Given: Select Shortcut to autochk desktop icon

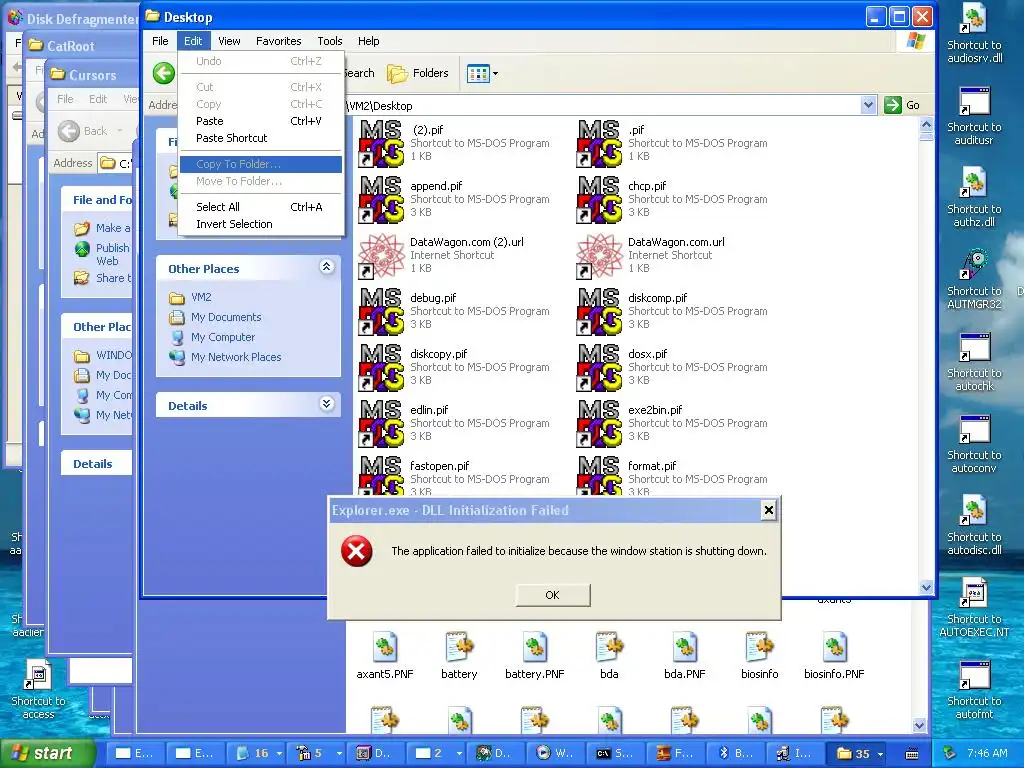Looking at the screenshot, I should [974, 361].
